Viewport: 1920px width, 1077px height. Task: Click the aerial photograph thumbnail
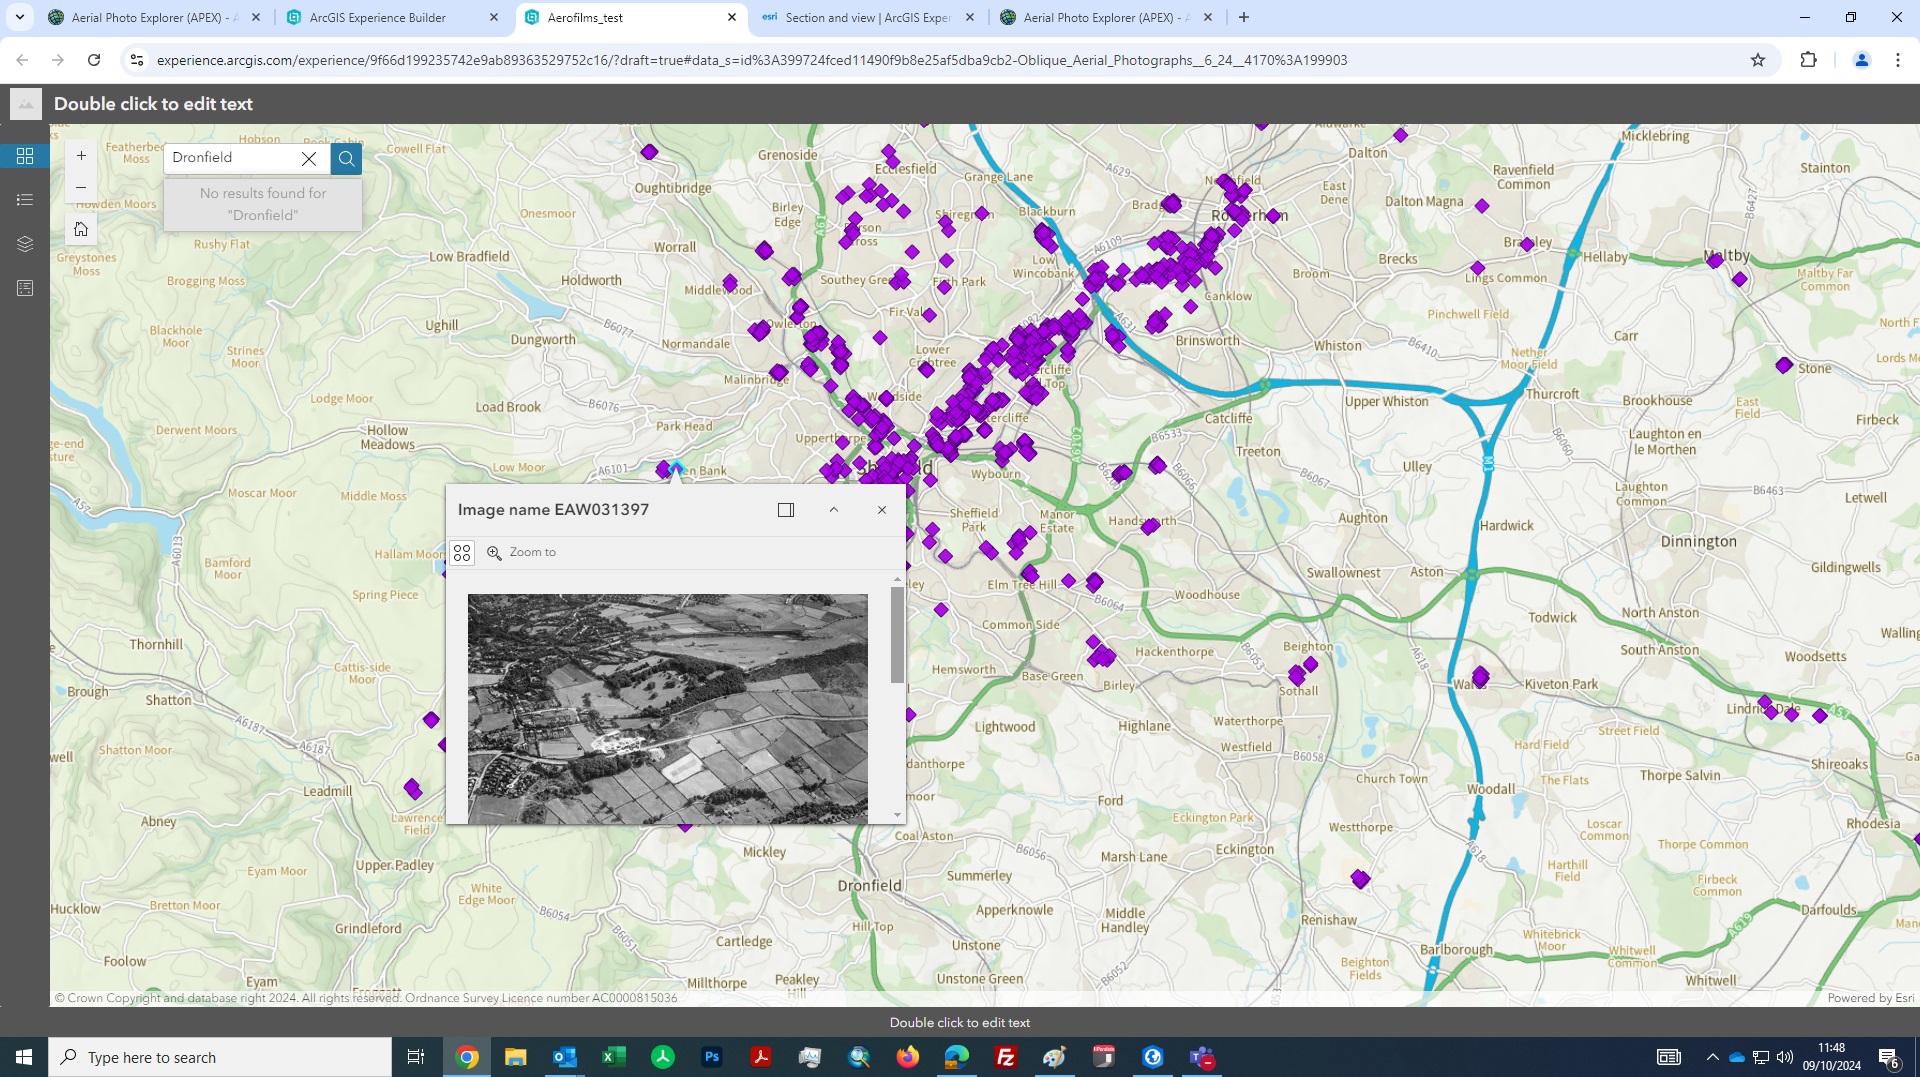[667, 708]
